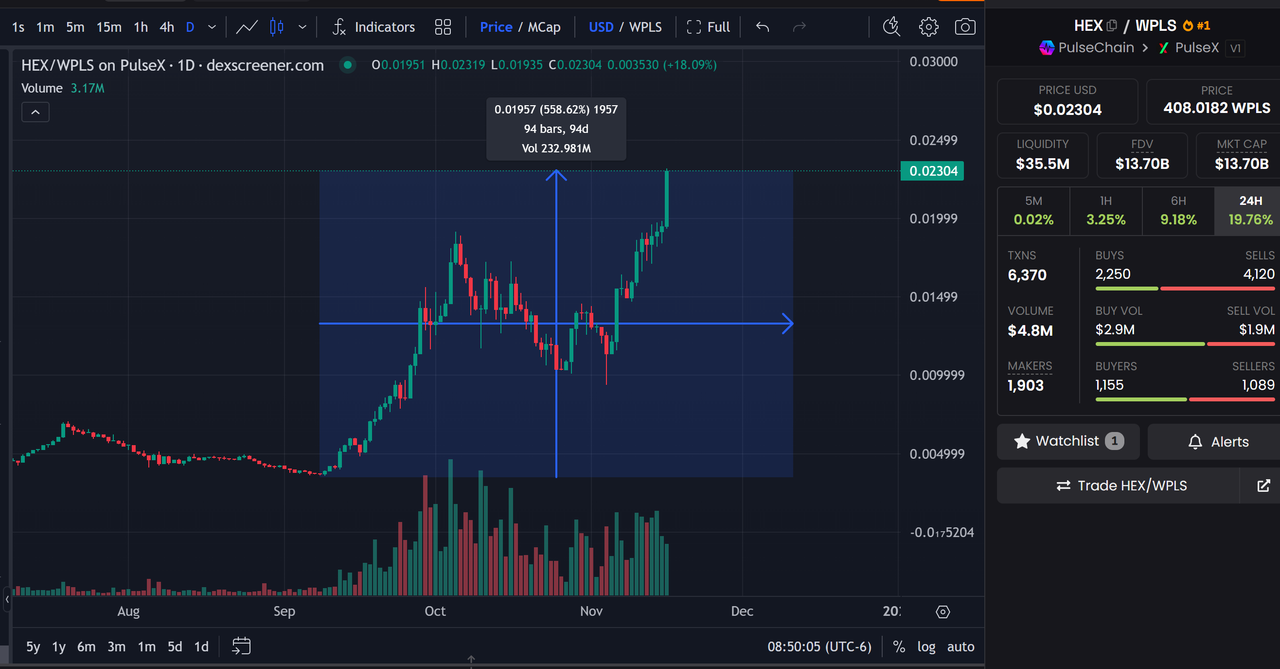Expand the left chart toolbar handle
The height and width of the screenshot is (669, 1280).
(7, 599)
